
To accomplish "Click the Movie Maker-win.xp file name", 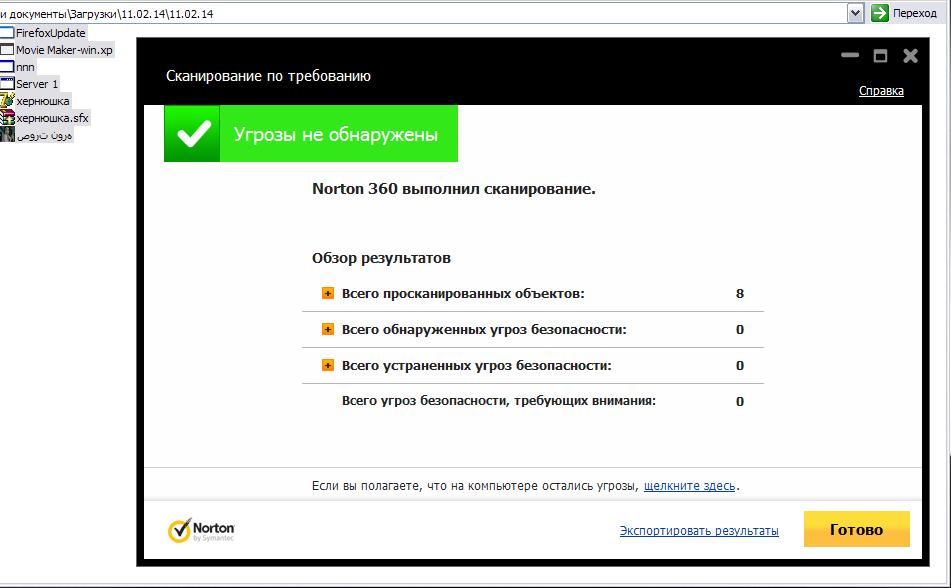I will tap(64, 50).
